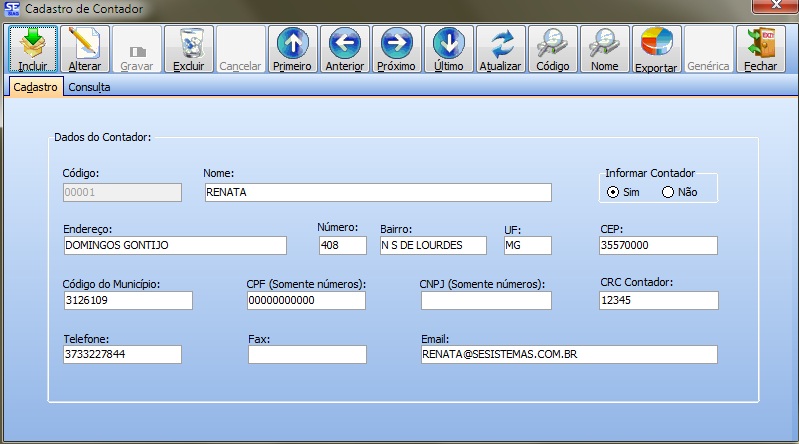Image resolution: width=799 pixels, height=444 pixels.
Task: Select the CRC Contador field
Action: [x=658, y=301]
